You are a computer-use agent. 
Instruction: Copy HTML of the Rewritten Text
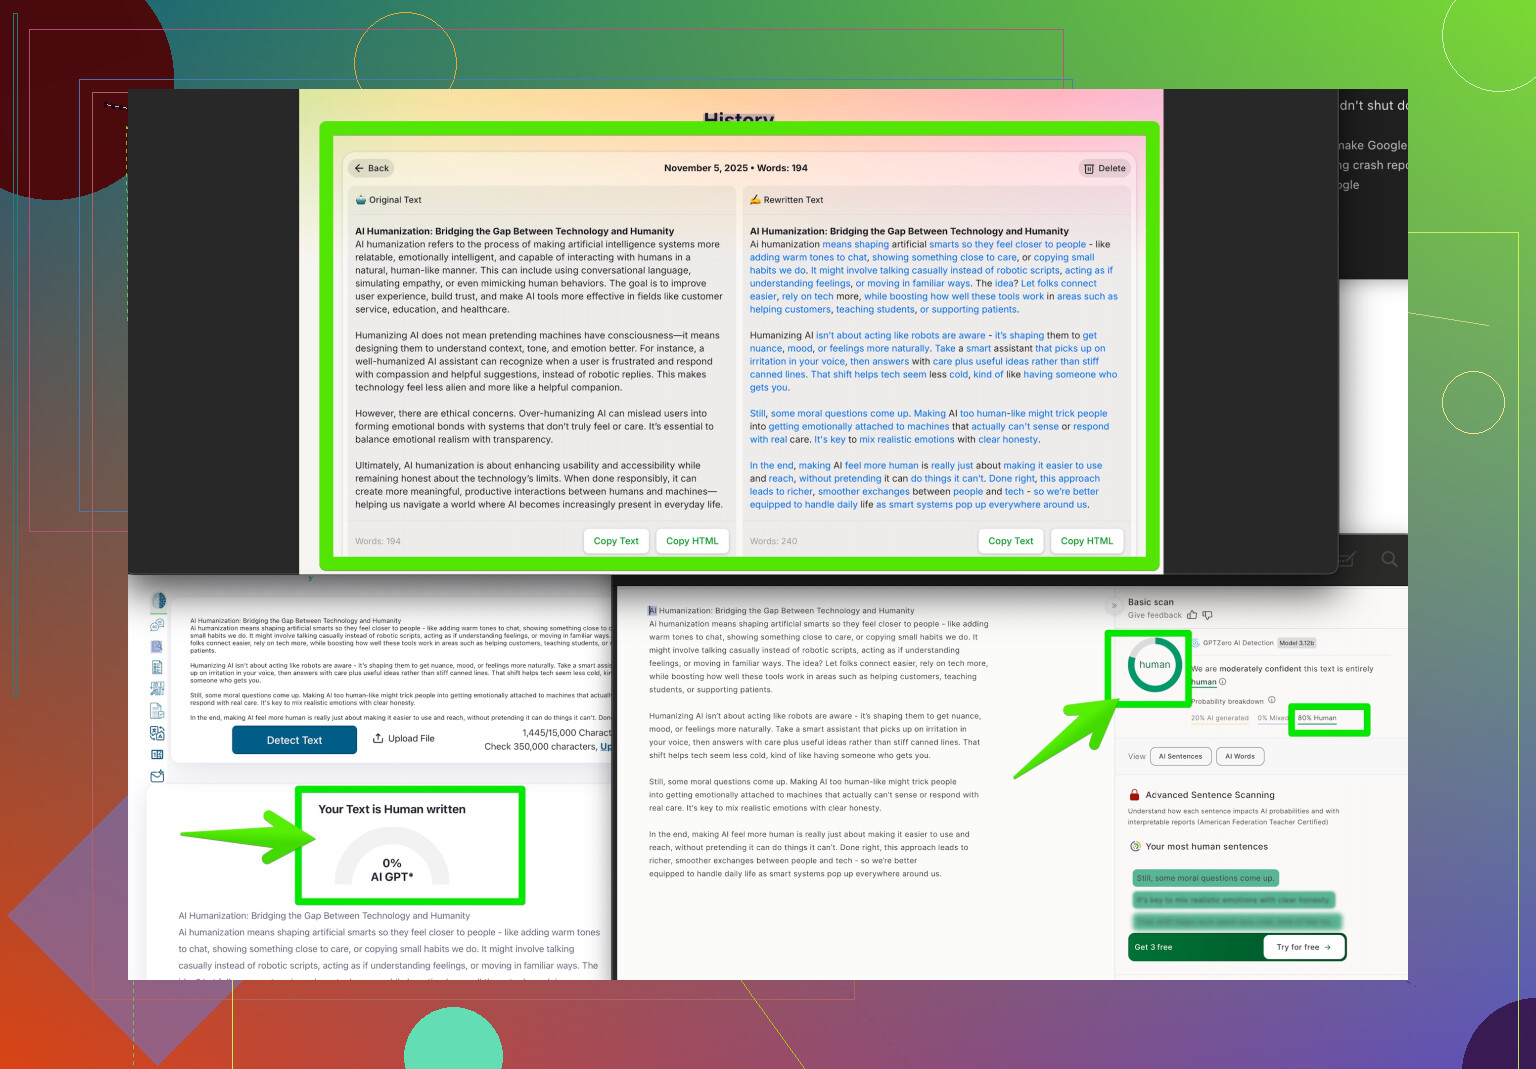pyautogui.click(x=1086, y=541)
